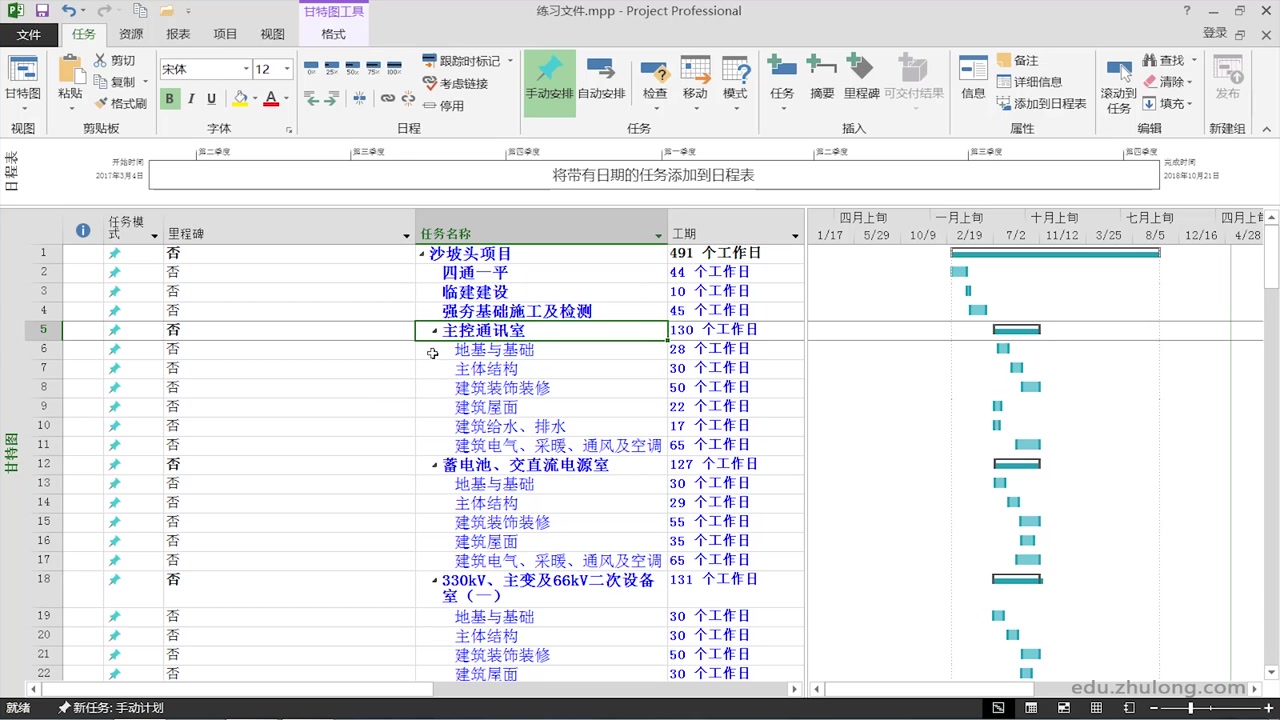Click the Unlink tasks icon
Viewport: 1280px width, 720px height.
coord(408,98)
